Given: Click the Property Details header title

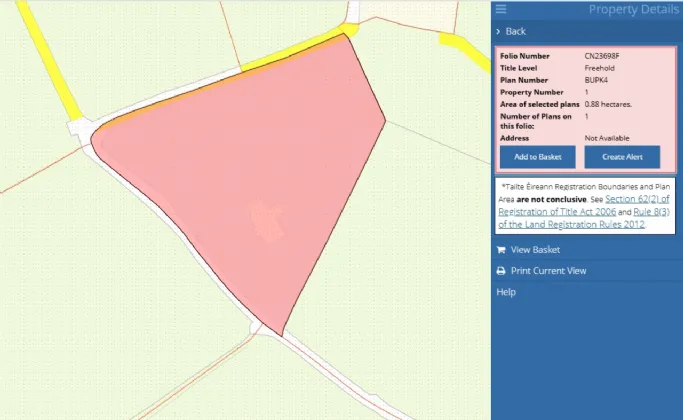Looking at the screenshot, I should 633,9.
